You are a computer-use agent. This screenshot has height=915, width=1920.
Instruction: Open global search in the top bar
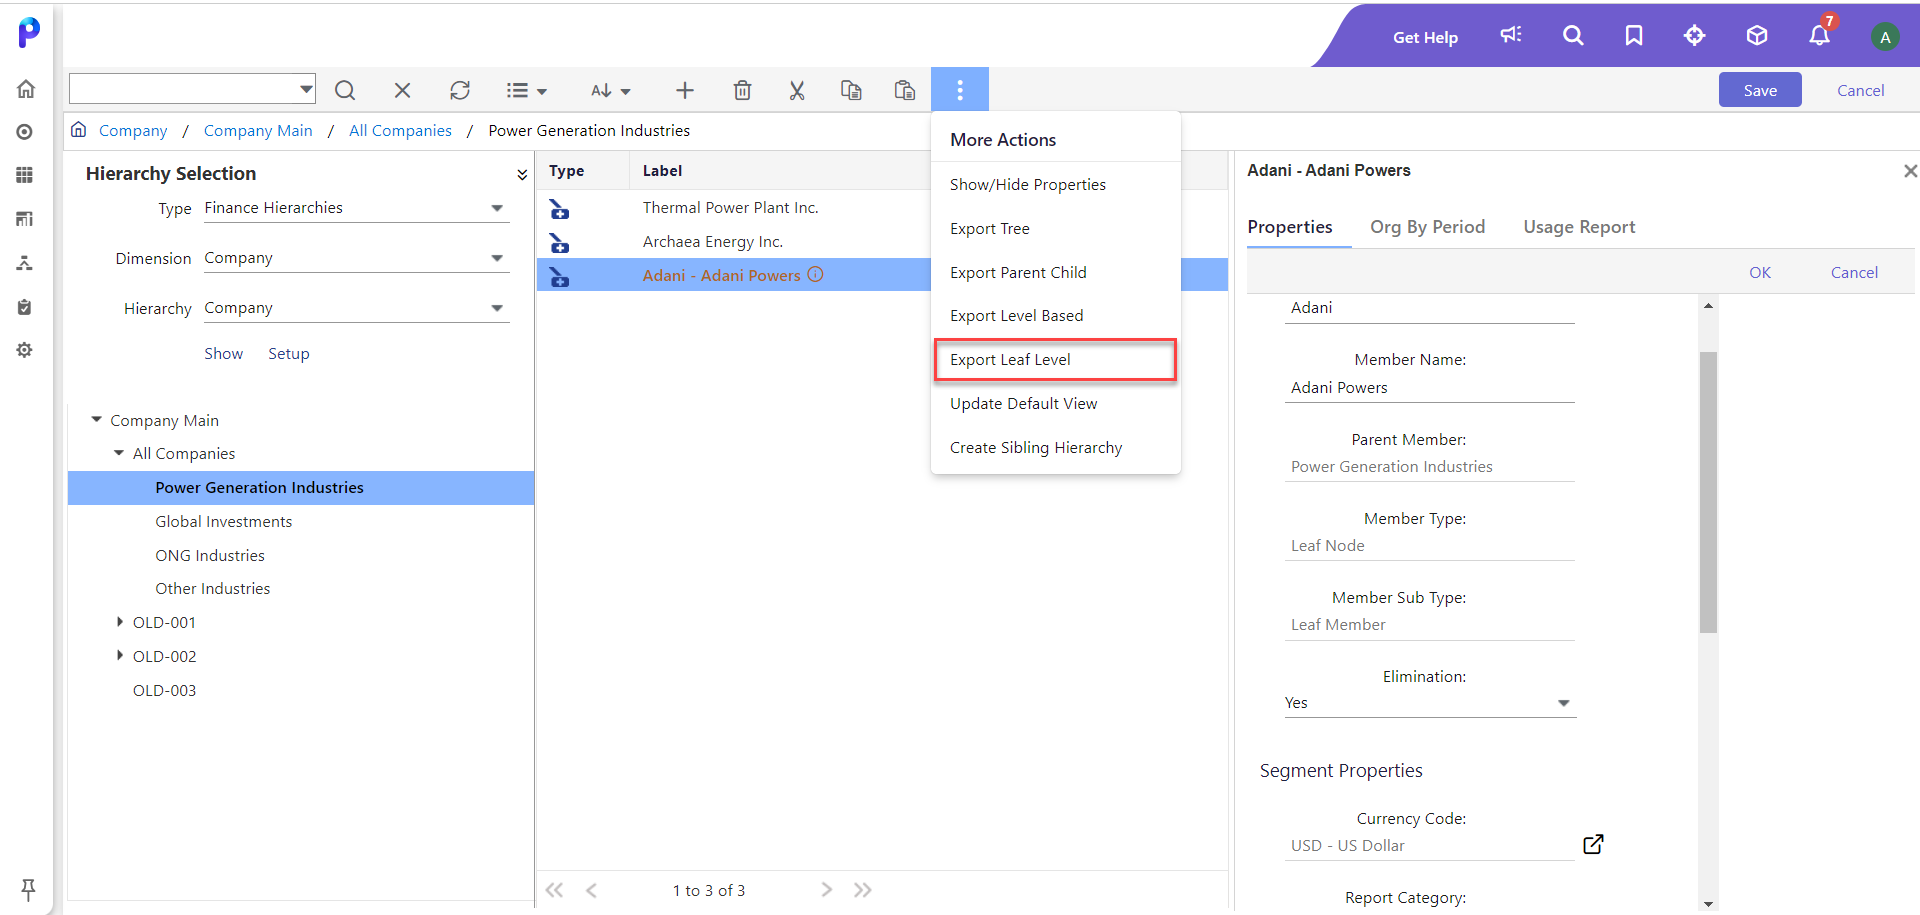coord(1573,35)
